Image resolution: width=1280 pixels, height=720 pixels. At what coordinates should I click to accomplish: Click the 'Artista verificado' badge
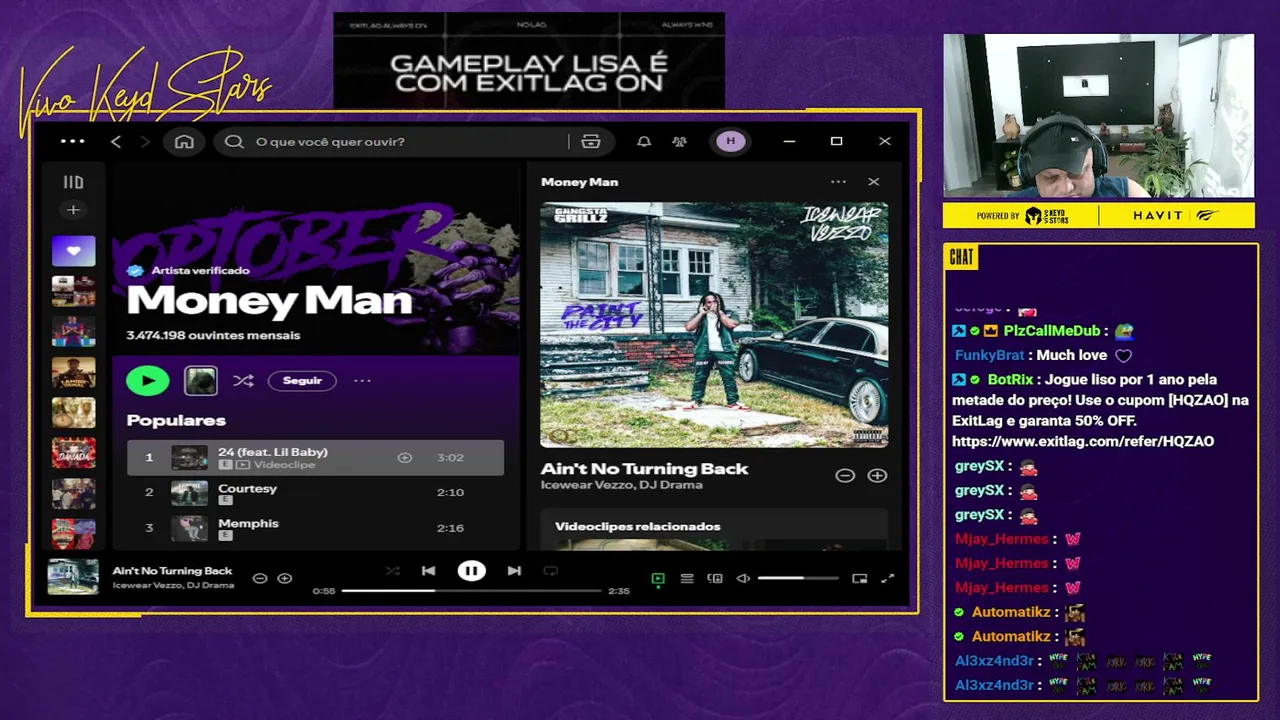tap(188, 270)
